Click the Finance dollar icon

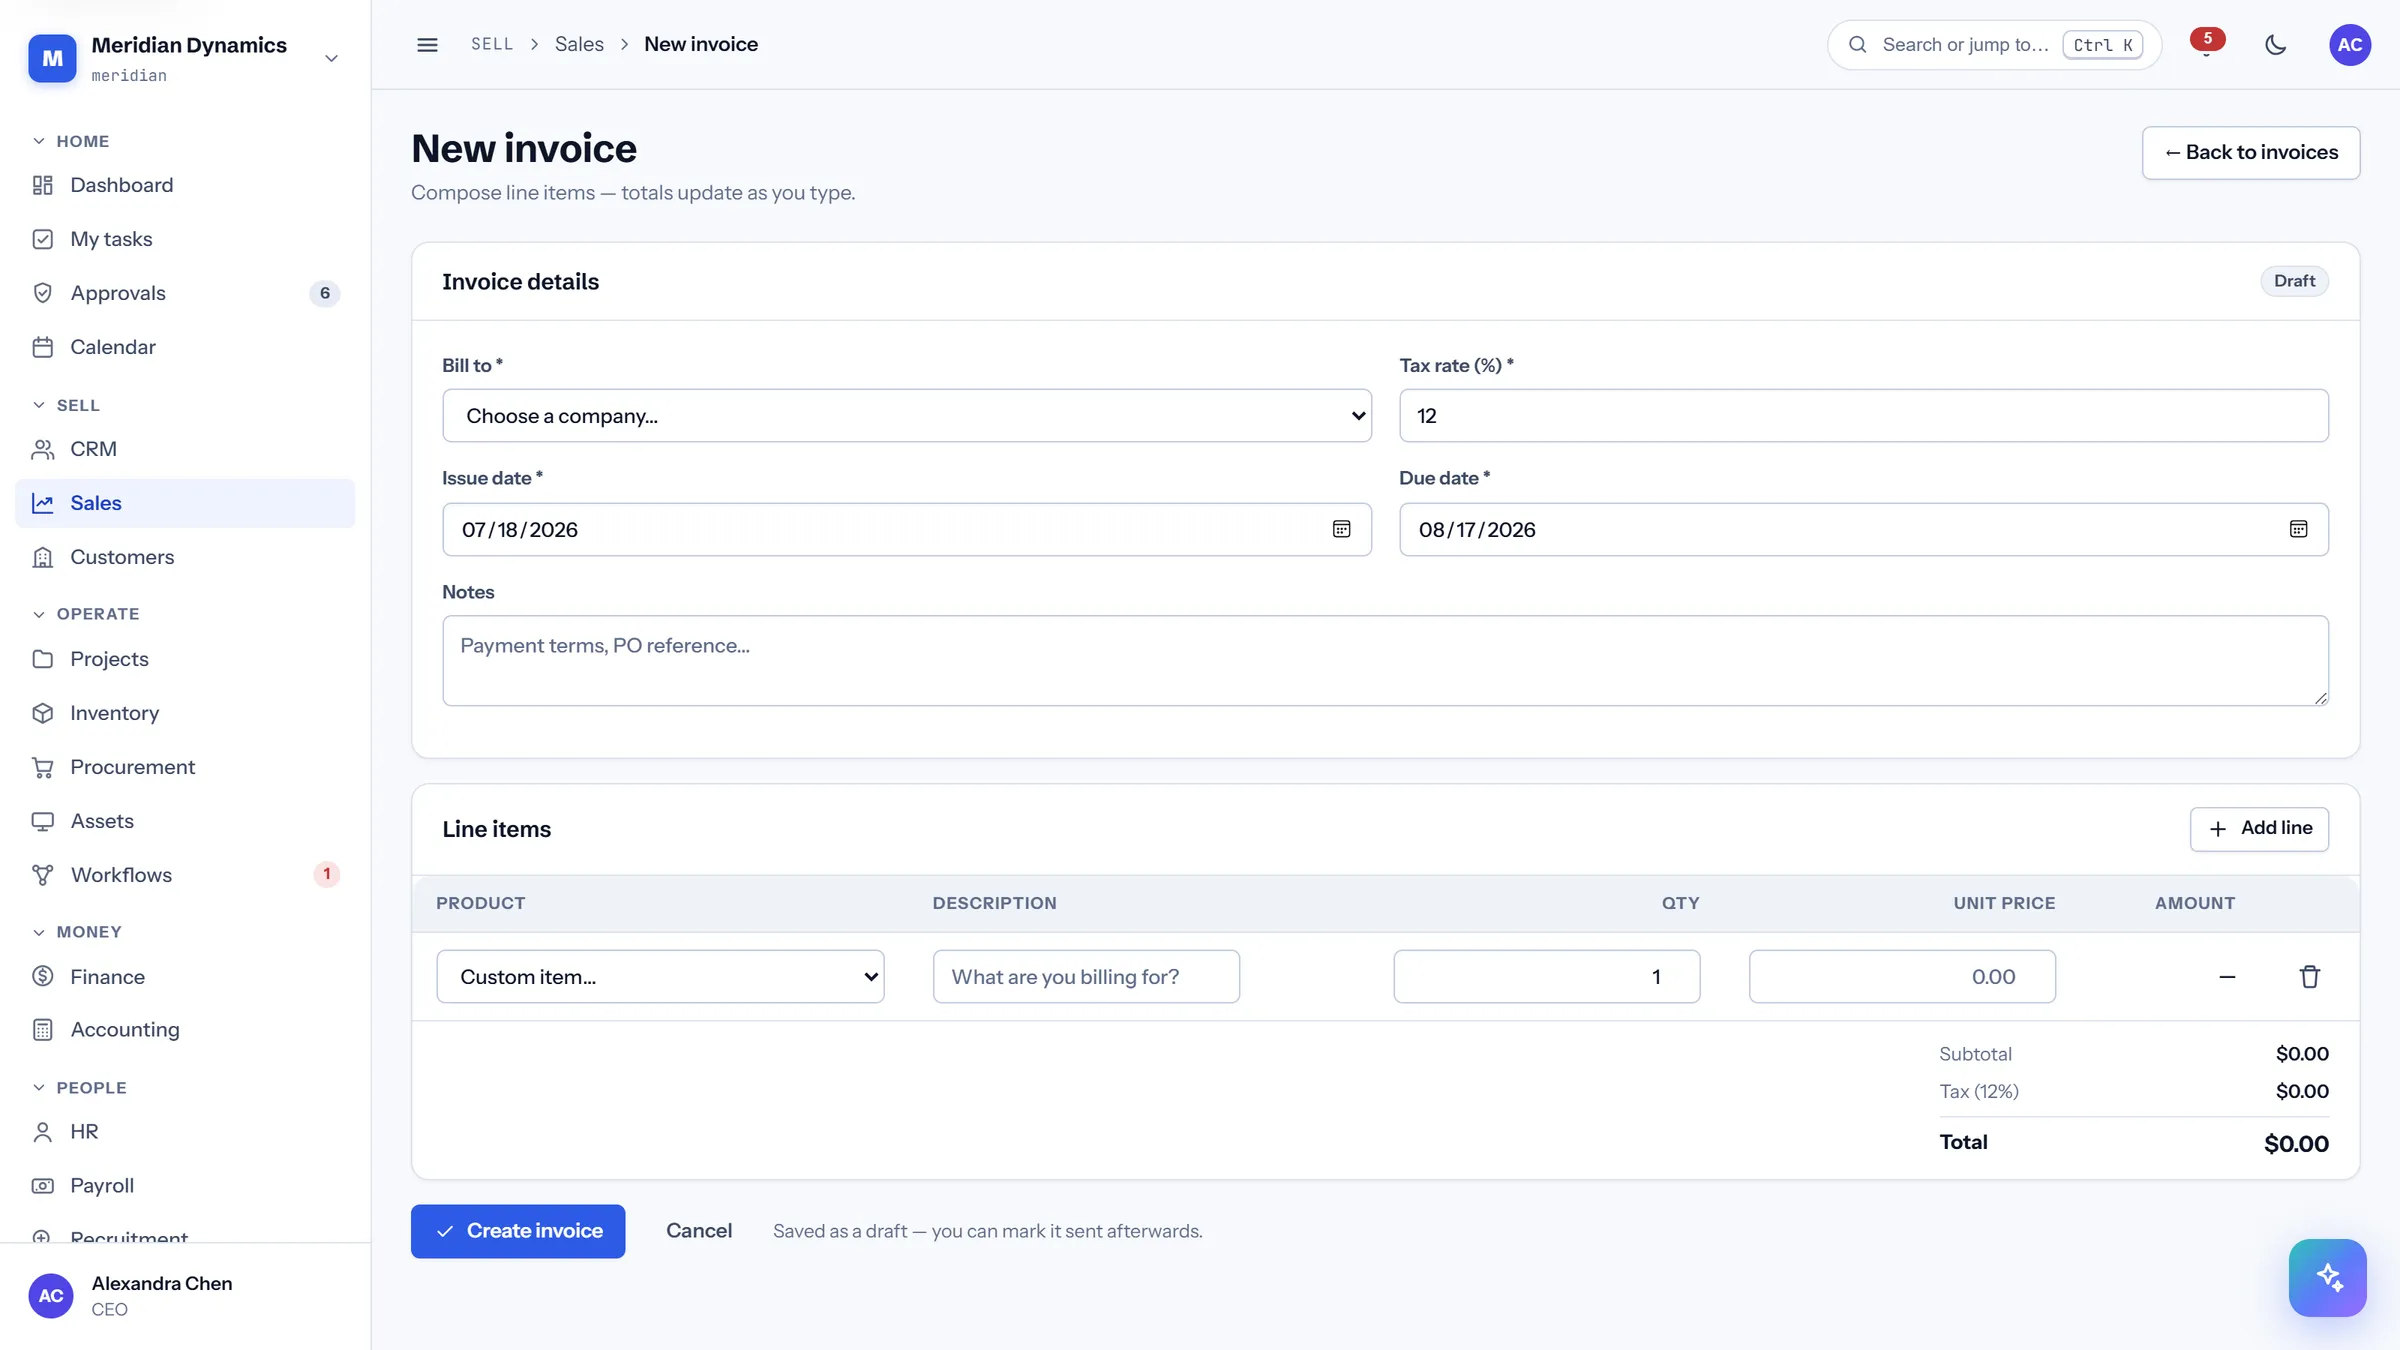42,976
